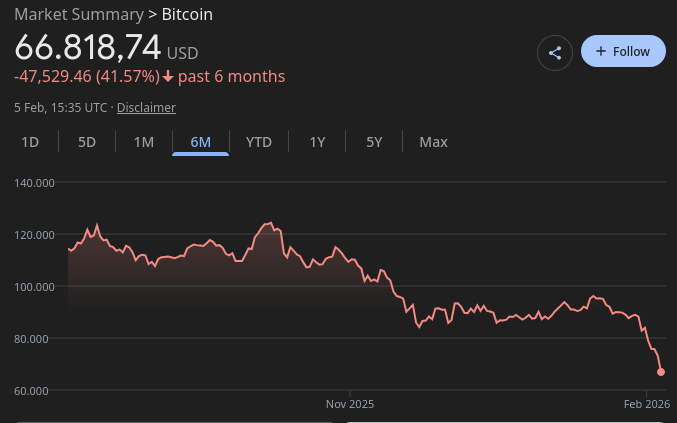Click the 66.818,74 price value

88,48
